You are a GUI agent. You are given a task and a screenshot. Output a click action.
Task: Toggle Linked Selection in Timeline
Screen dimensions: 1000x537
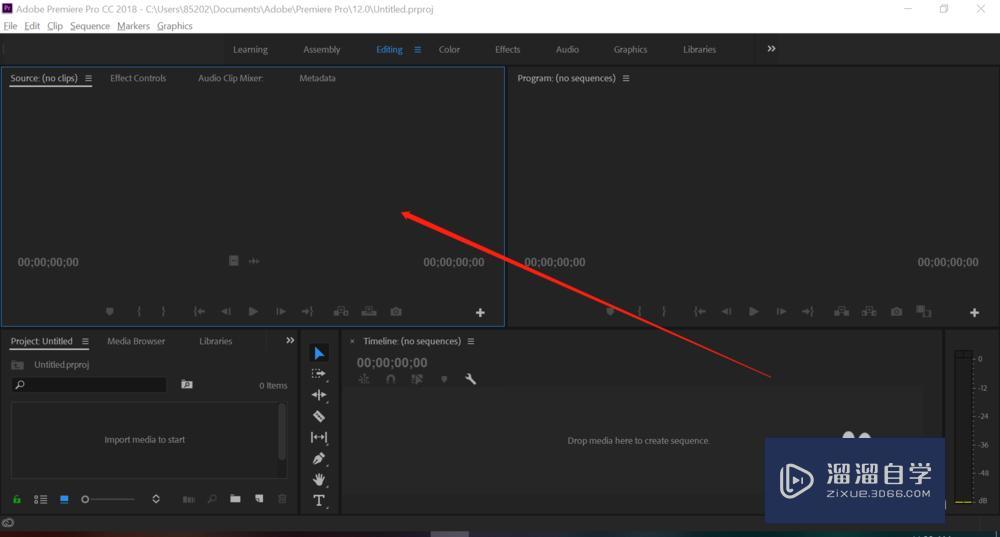(417, 379)
